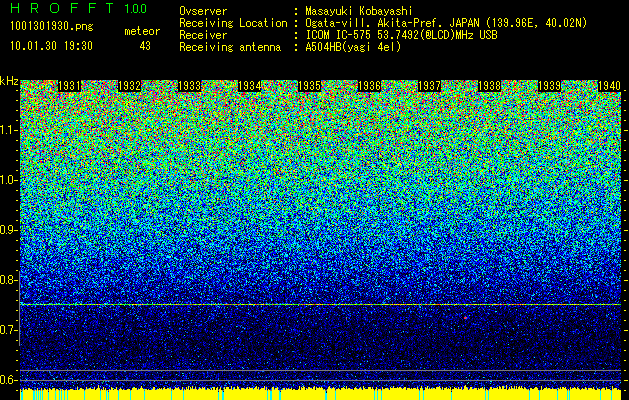This screenshot has height=400, width=629.
Task: Click the 0.8 frequency axis label
Action: tap(7, 280)
